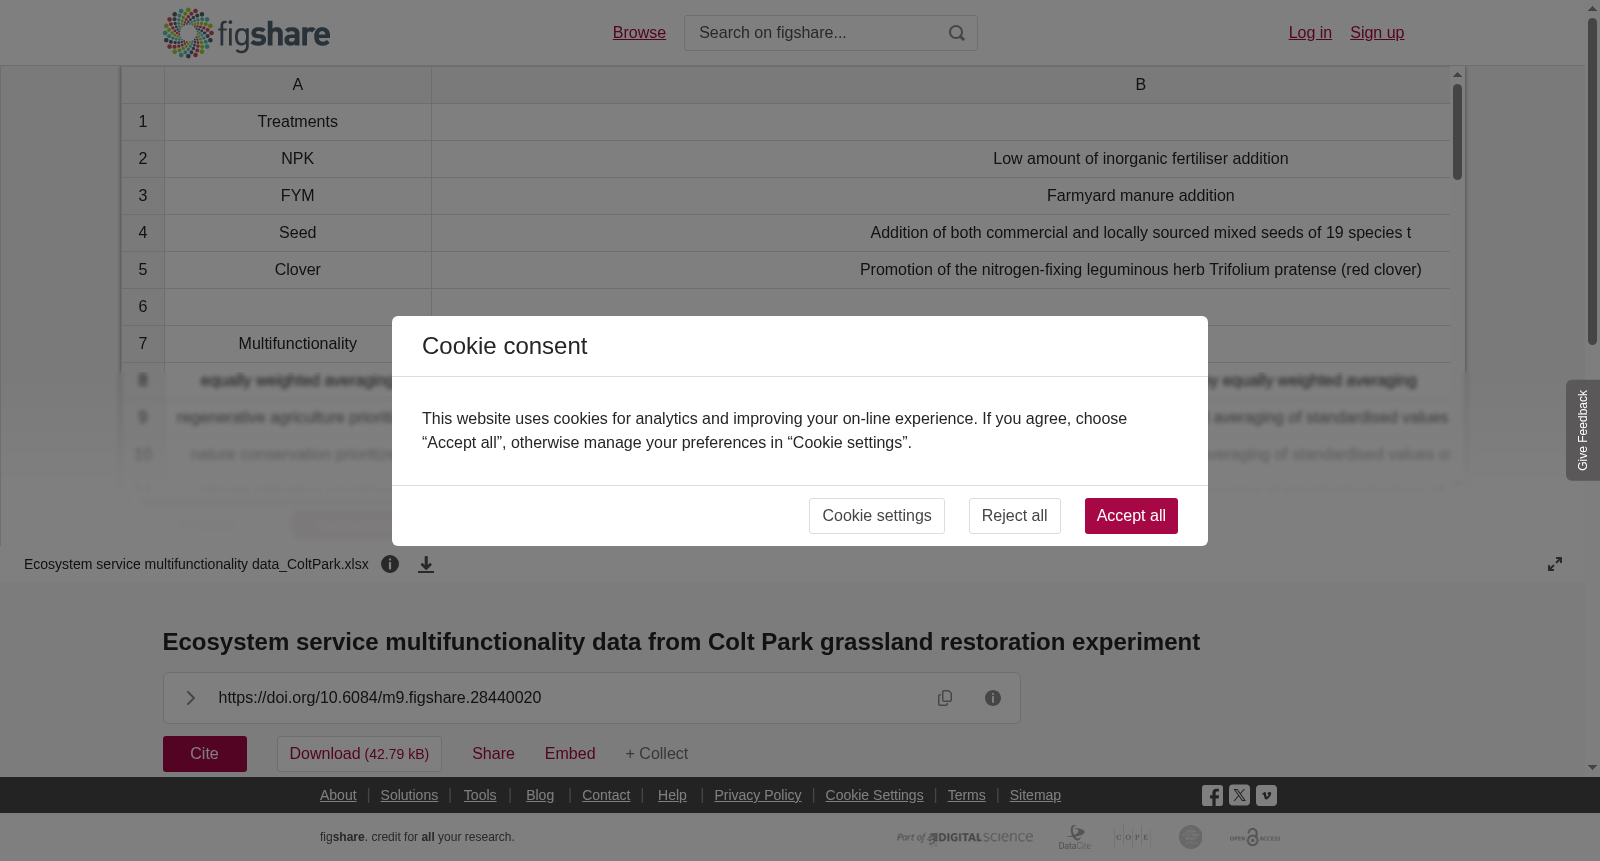This screenshot has width=1600, height=861.
Task: Open the Give Feedback side tab
Action: pyautogui.click(x=1583, y=430)
